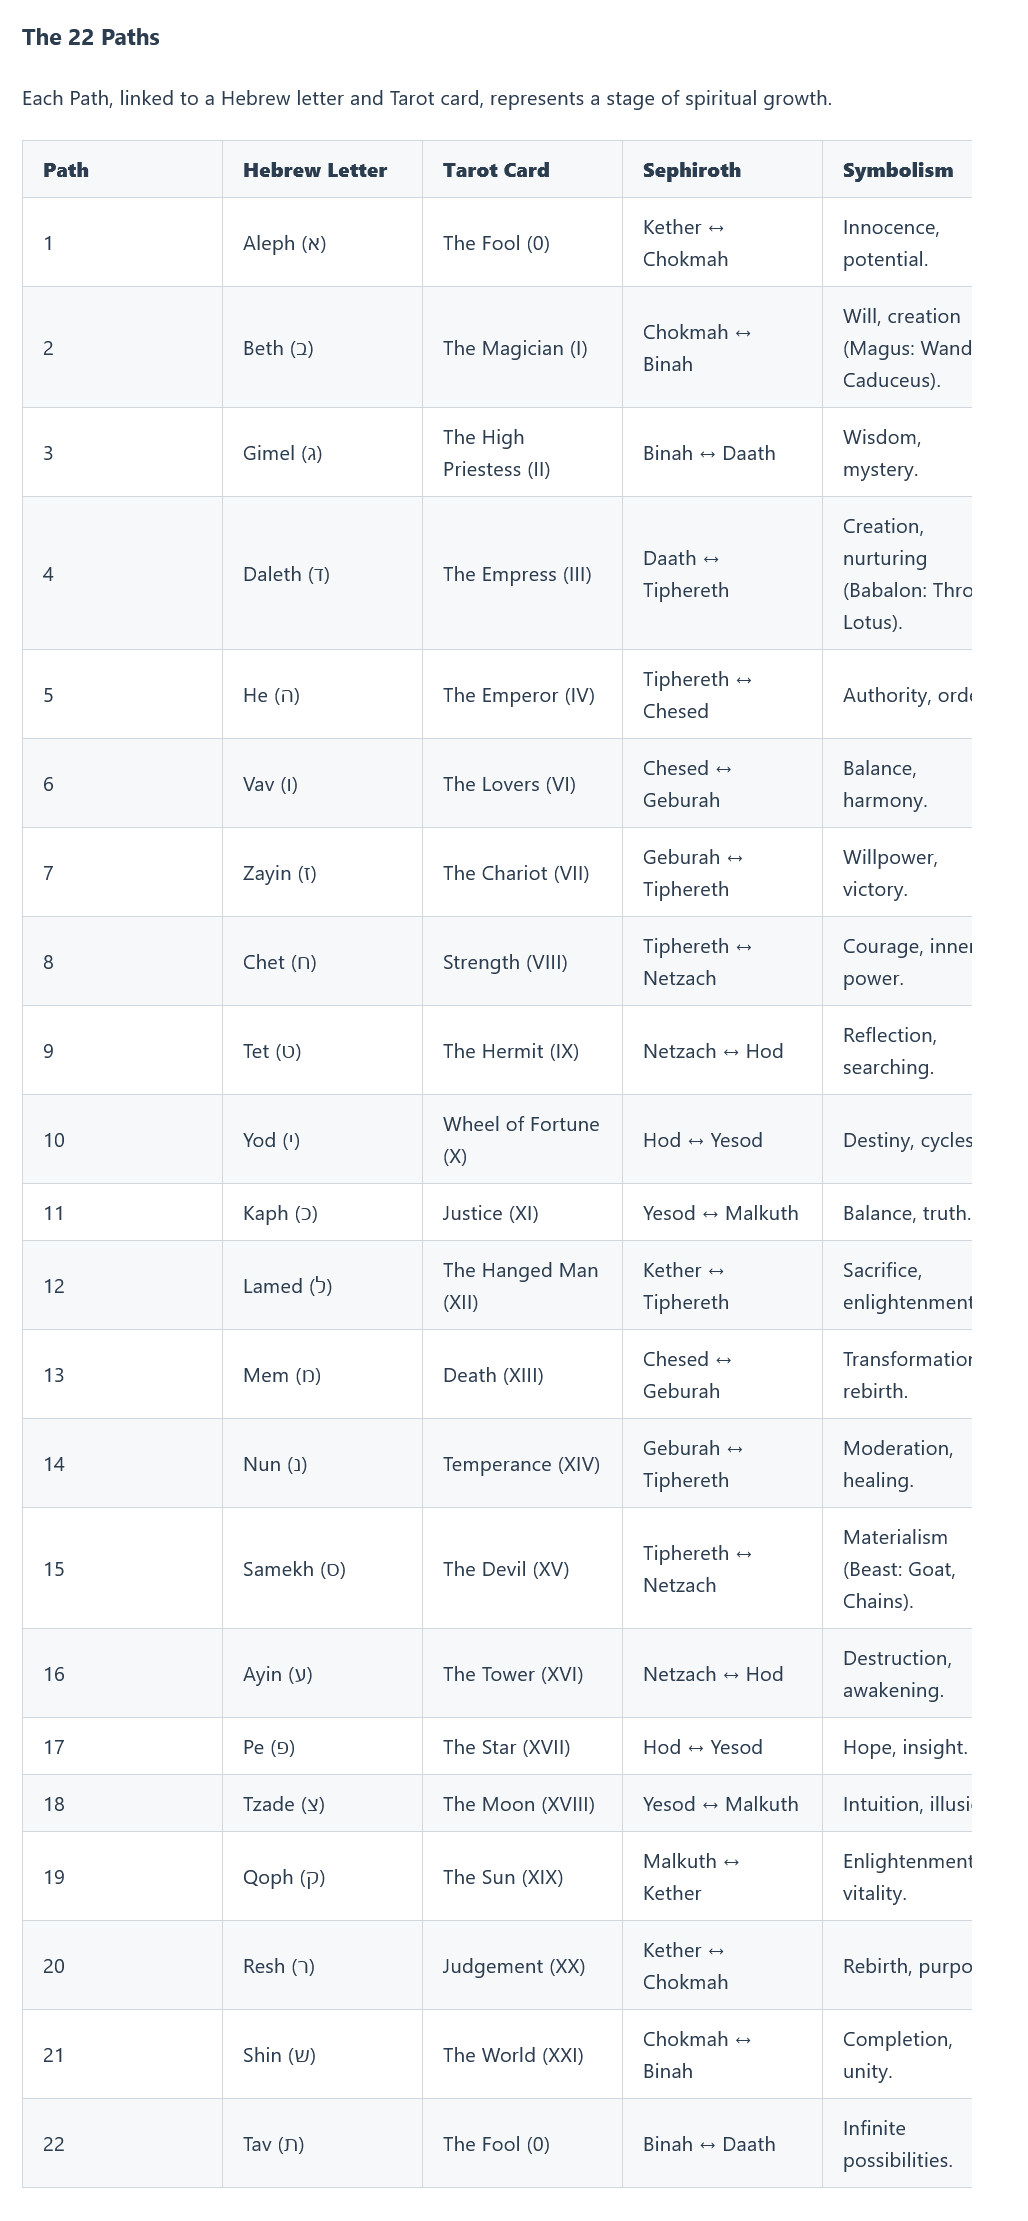This screenshot has height=2221, width=1028.
Task: Select the Strength (VIII) cell
Action: (505, 962)
